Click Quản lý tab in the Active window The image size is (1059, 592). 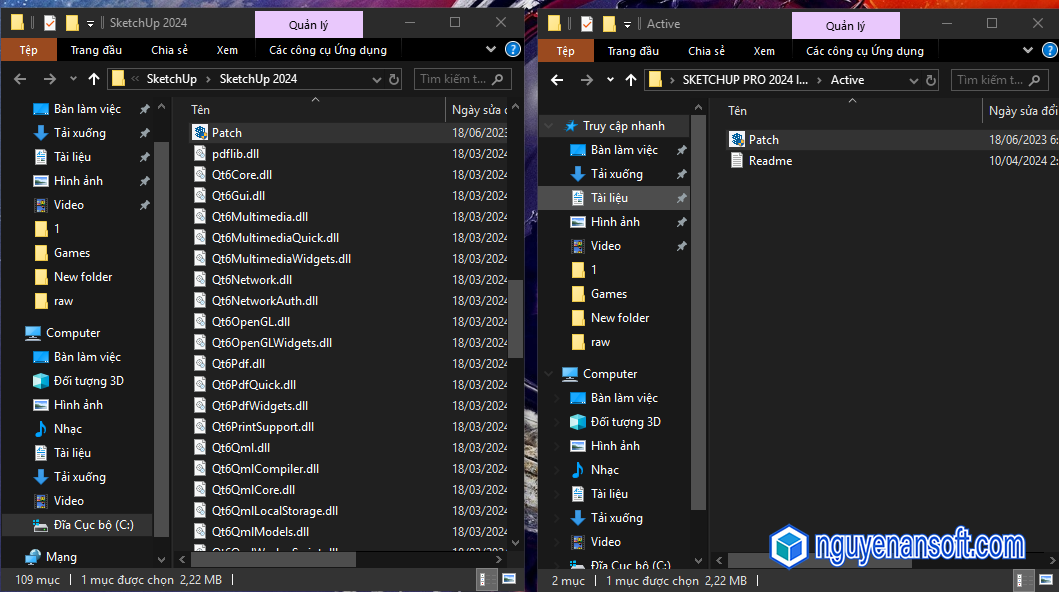click(x=846, y=26)
